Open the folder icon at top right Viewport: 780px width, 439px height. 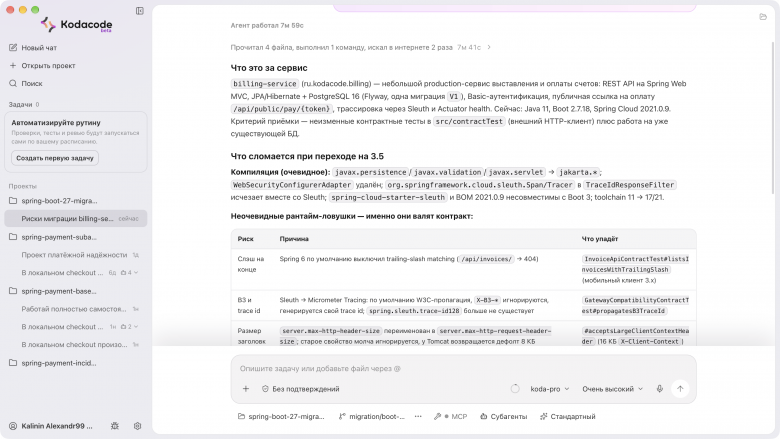point(763,17)
